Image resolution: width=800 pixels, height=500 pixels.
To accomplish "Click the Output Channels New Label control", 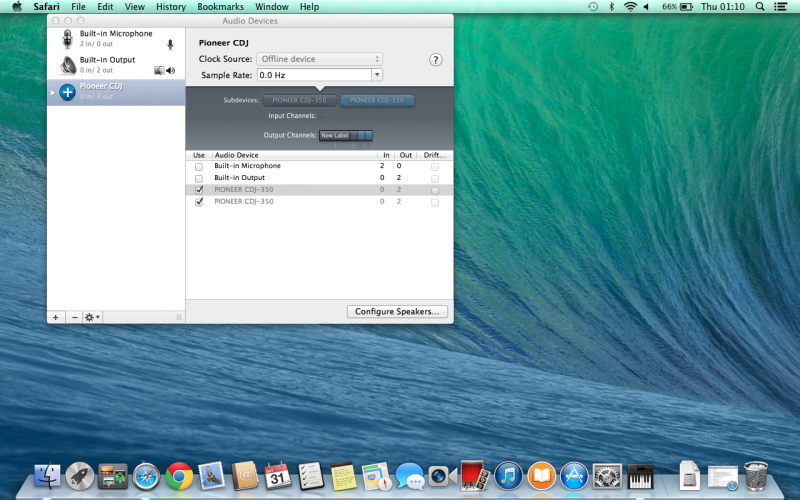I will click(x=345, y=135).
